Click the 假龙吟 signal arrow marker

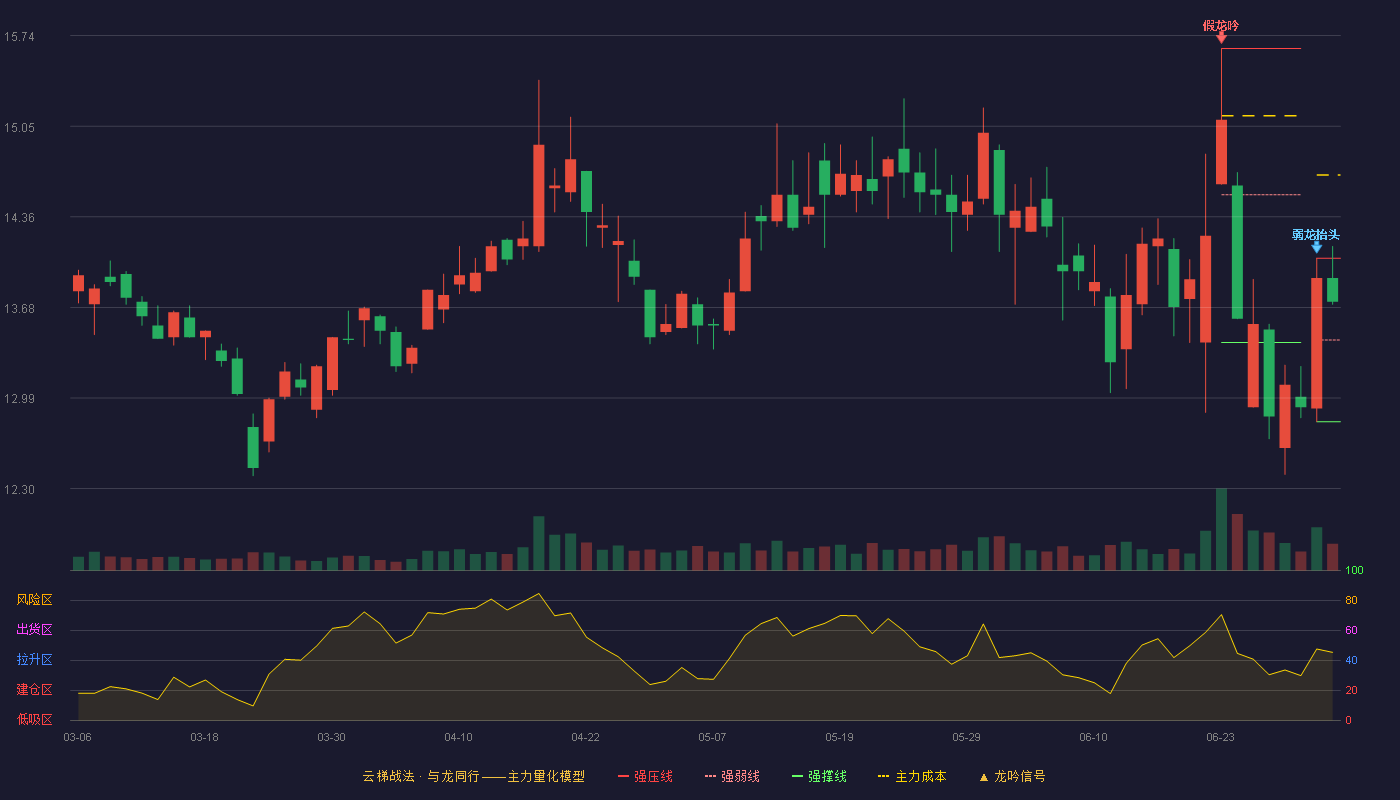pos(1221,38)
